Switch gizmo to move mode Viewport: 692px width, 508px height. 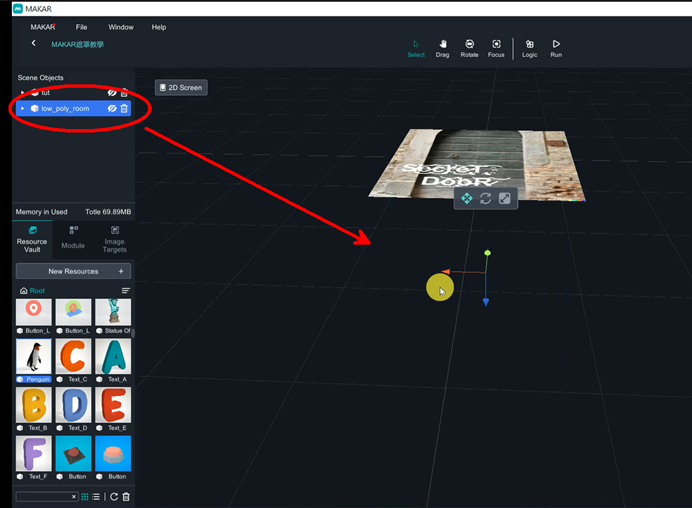[x=467, y=199]
